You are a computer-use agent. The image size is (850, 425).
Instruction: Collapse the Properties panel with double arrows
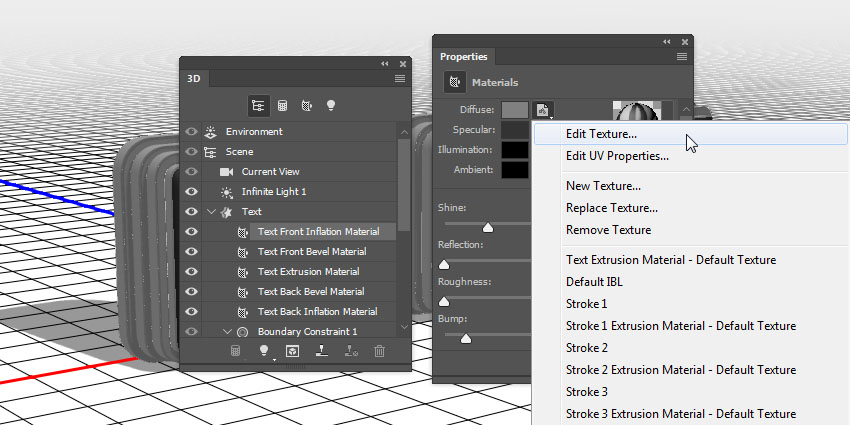pyautogui.click(x=666, y=42)
